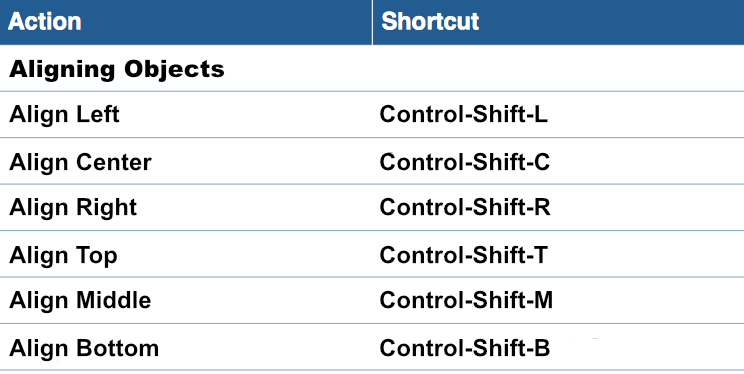Click the word Bottom in Align Bottom
The width and height of the screenshot is (744, 374).
(117, 349)
